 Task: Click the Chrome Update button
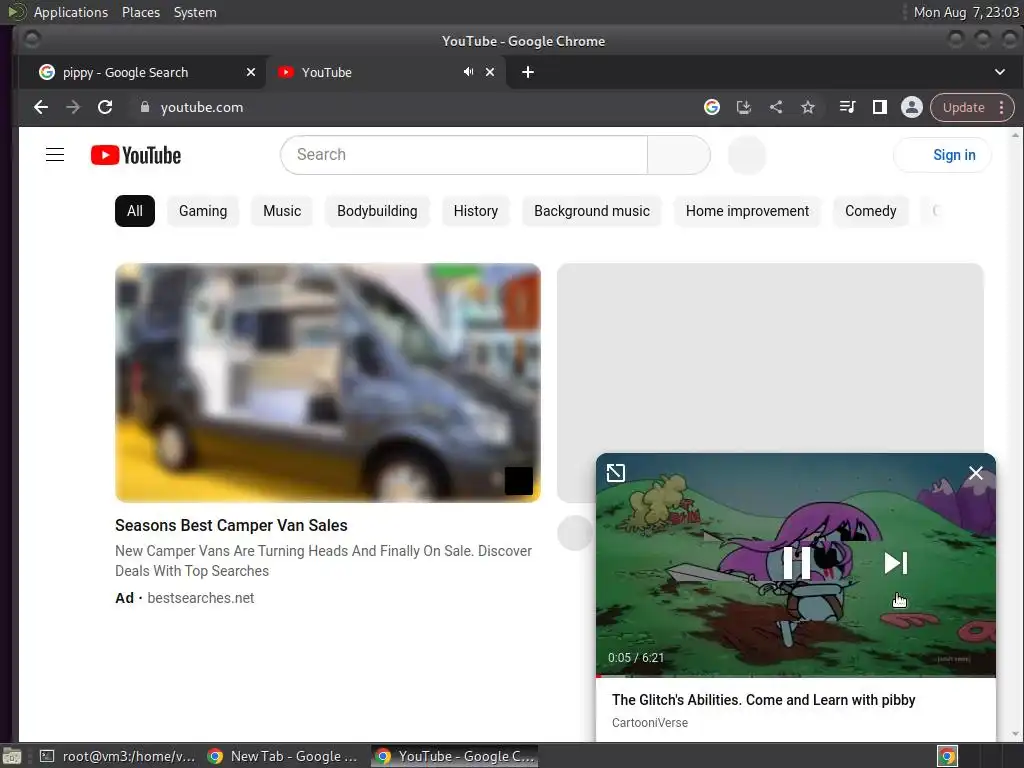point(963,107)
